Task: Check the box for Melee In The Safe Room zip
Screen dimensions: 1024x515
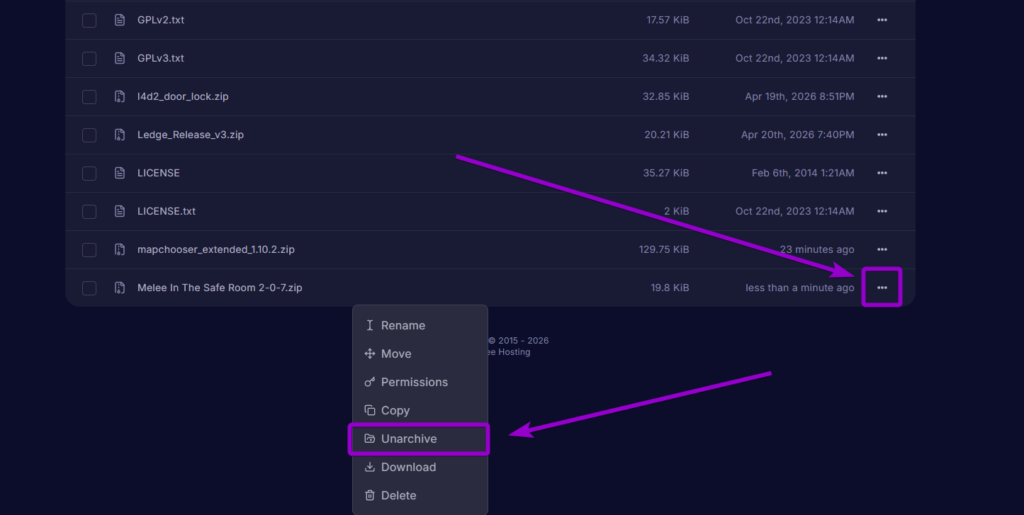Action: pos(89,288)
